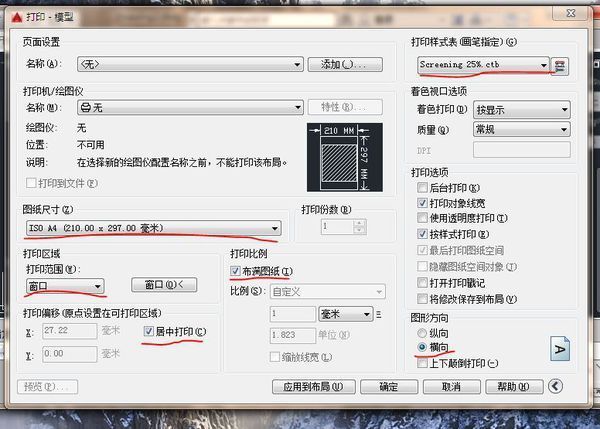Open the 打印范围 dropdown showing 窗口
The height and width of the screenshot is (429, 600).
tap(98, 286)
